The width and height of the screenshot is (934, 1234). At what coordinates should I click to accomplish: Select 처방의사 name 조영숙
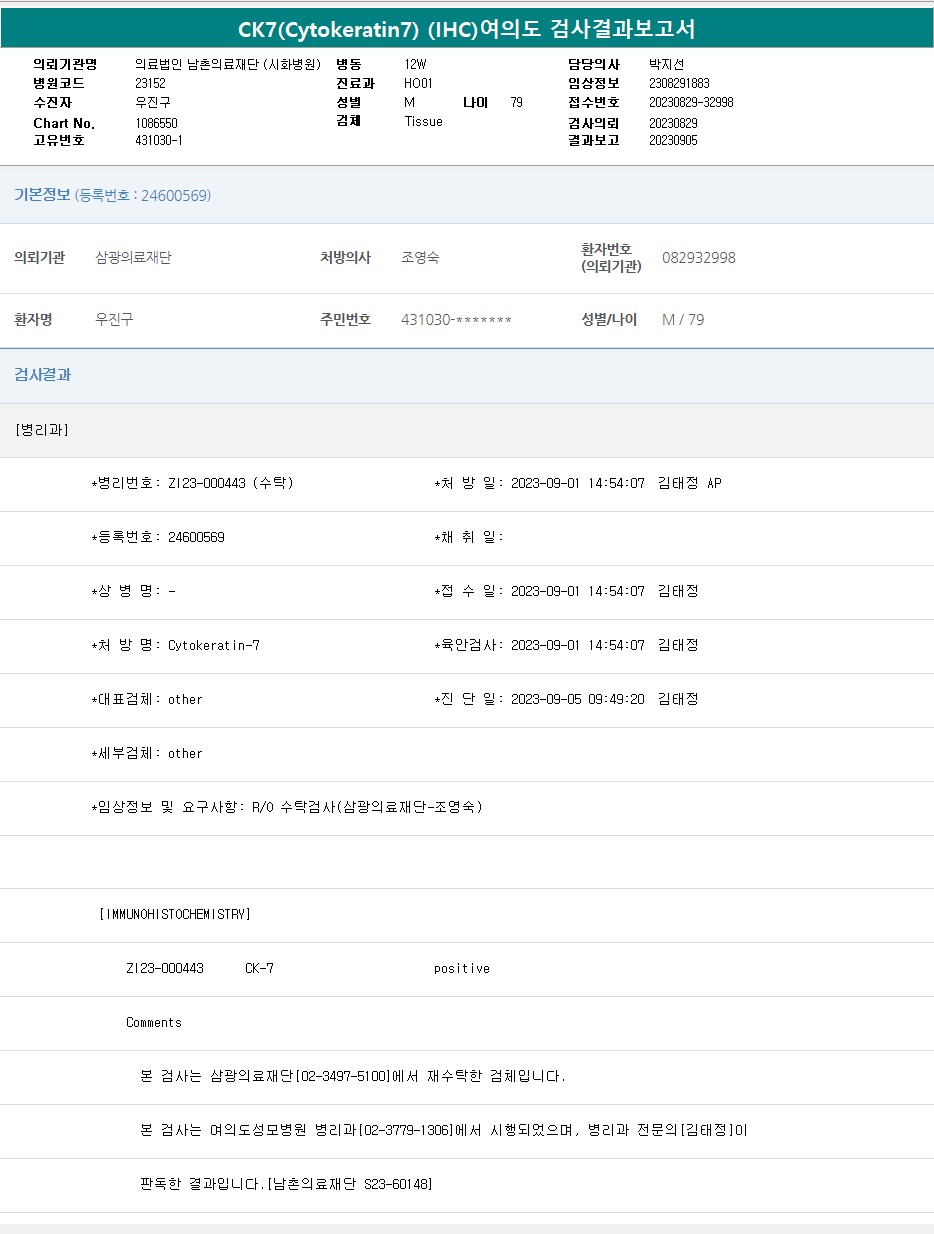click(420, 258)
